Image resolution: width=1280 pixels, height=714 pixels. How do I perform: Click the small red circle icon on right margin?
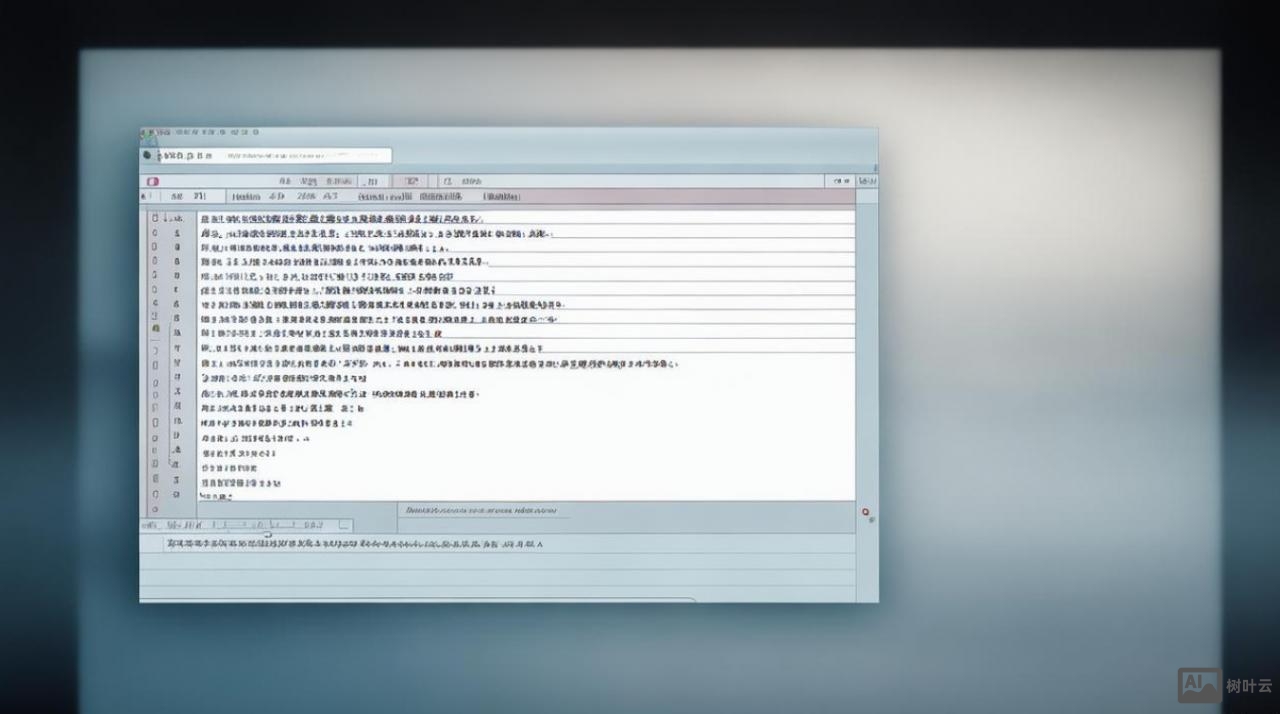pyautogui.click(x=866, y=512)
